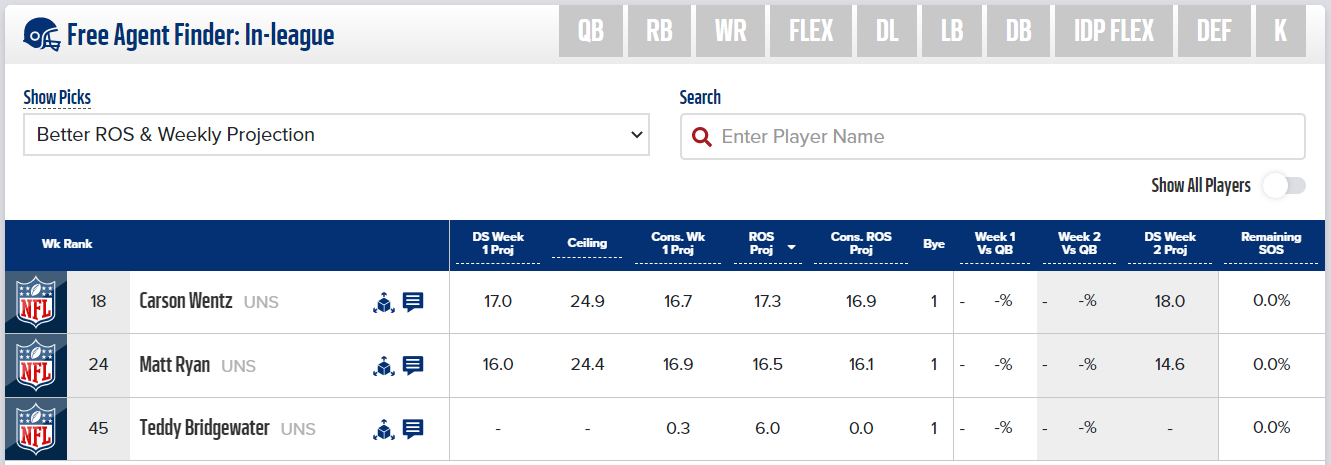Click Teddy Bridgewater Cons. Wk 1 Proj 0.3
Image resolution: width=1331 pixels, height=465 pixels.
click(678, 429)
